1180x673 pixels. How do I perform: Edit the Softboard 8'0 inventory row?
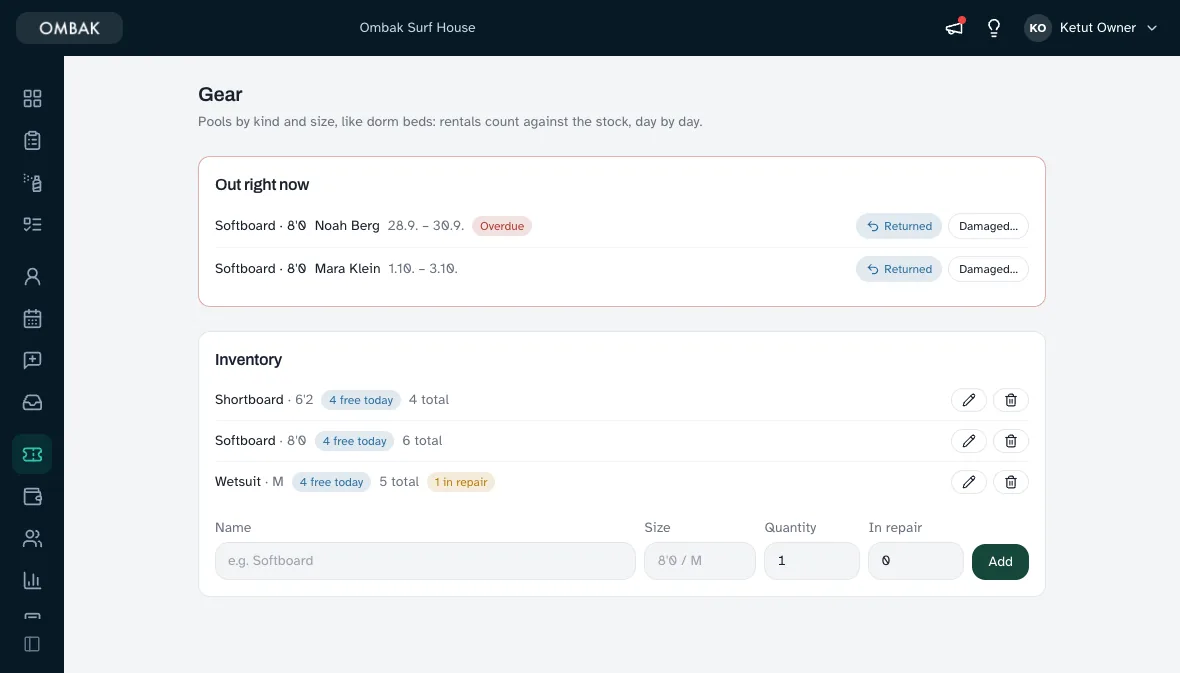click(x=969, y=441)
